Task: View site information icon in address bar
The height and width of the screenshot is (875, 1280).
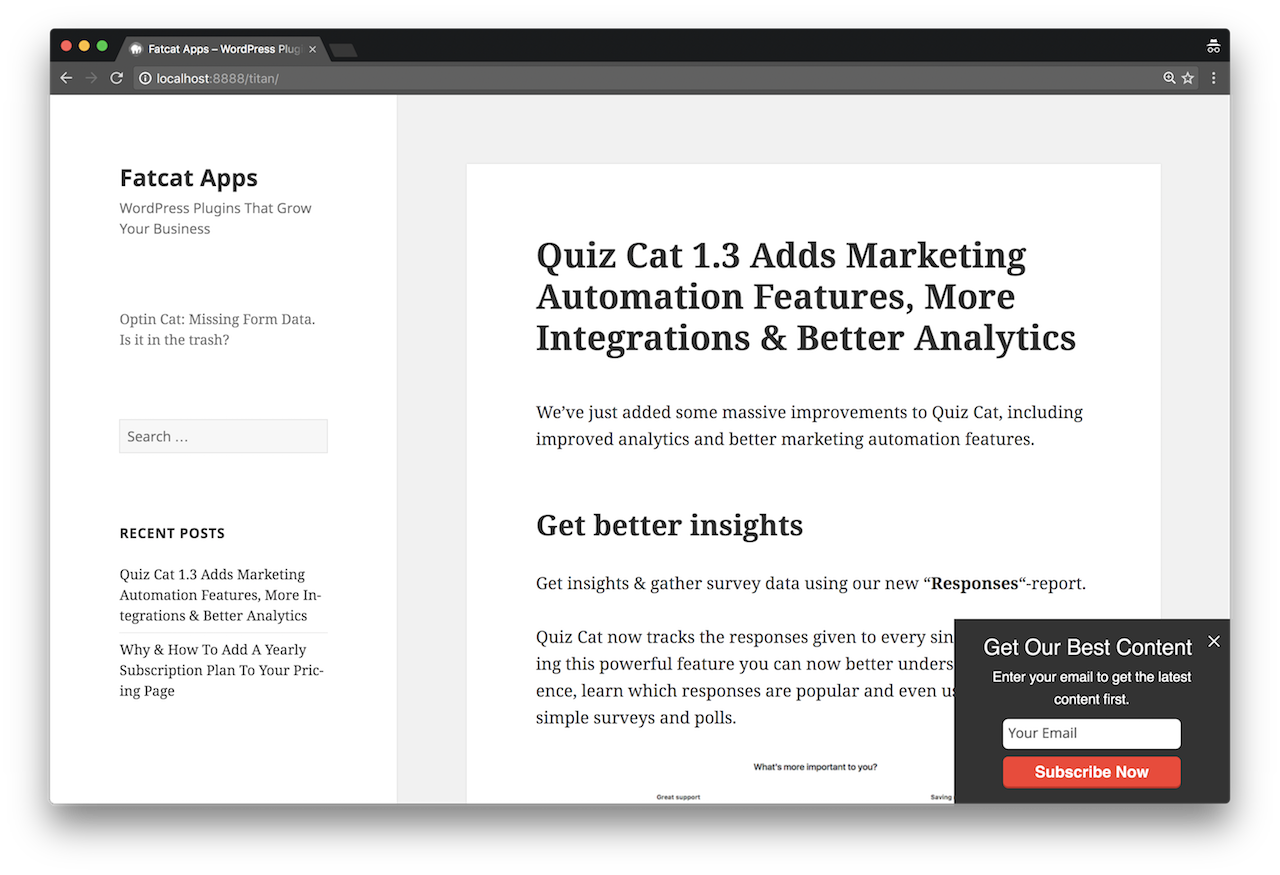Action: tap(145, 78)
